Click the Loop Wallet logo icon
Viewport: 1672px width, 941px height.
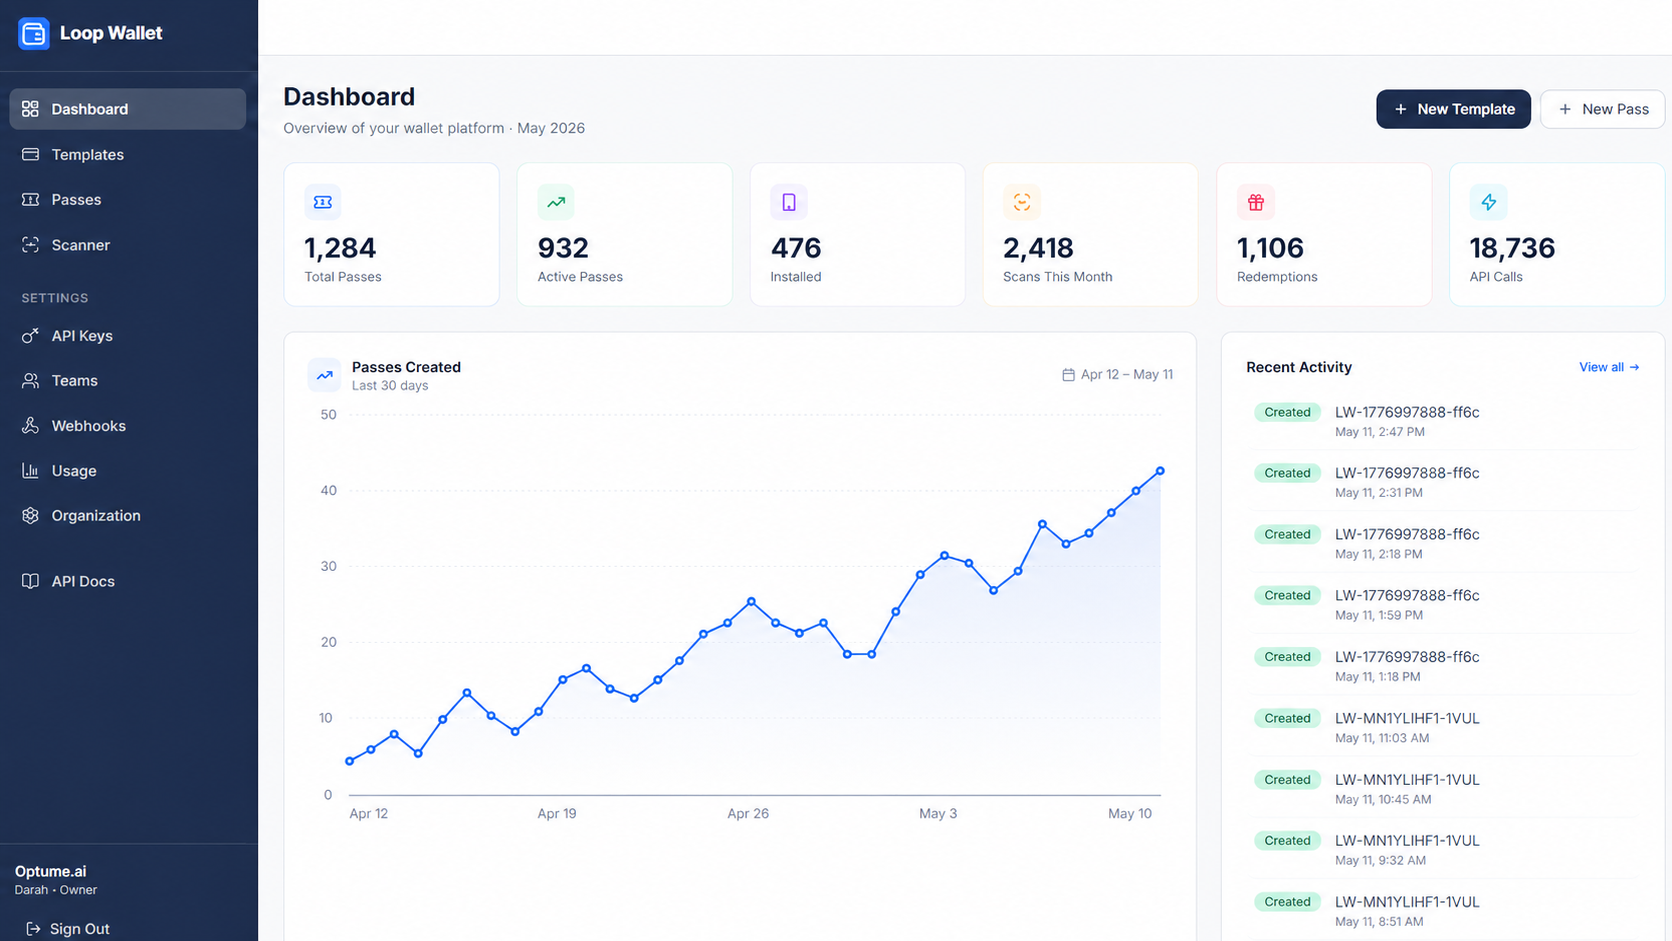click(x=33, y=33)
